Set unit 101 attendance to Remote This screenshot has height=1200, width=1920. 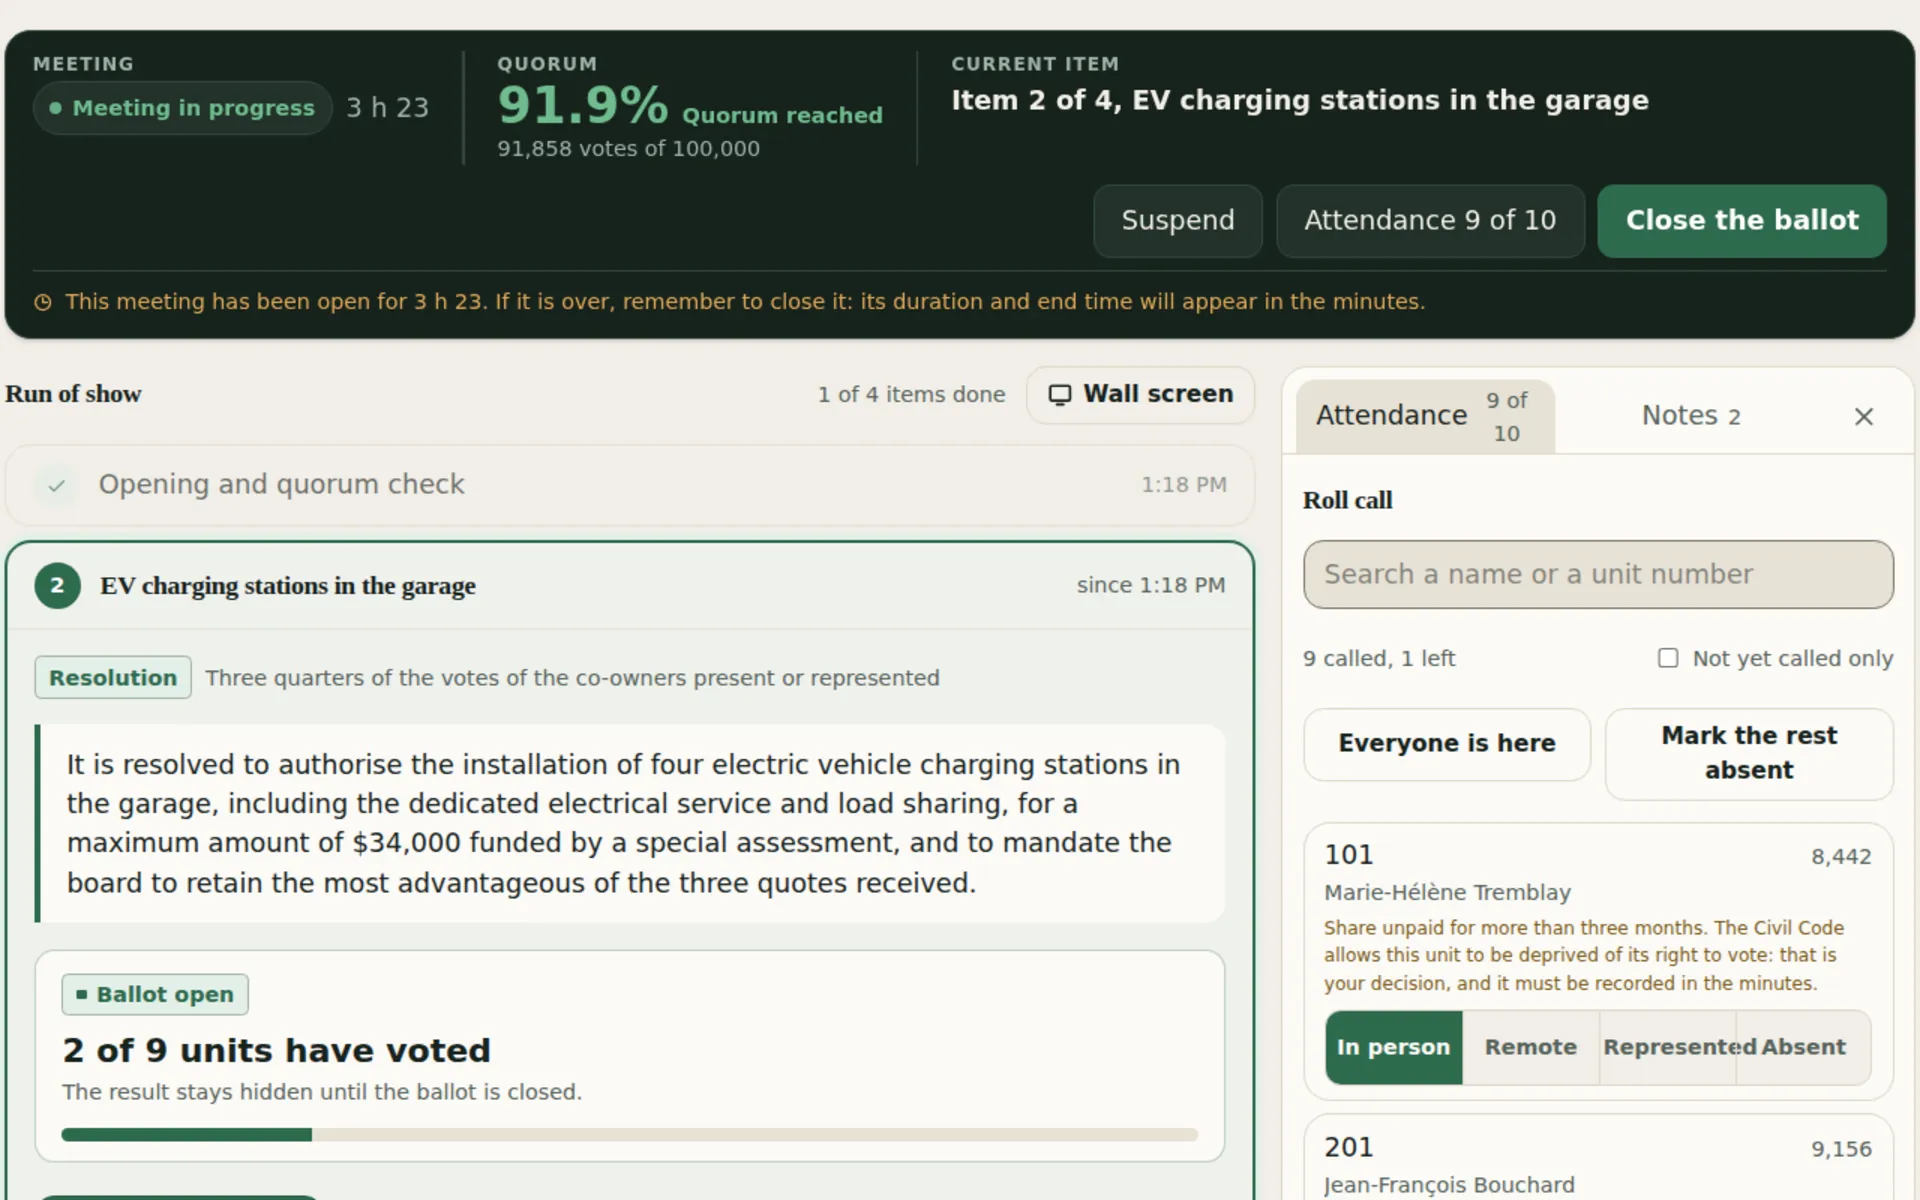(1530, 1047)
